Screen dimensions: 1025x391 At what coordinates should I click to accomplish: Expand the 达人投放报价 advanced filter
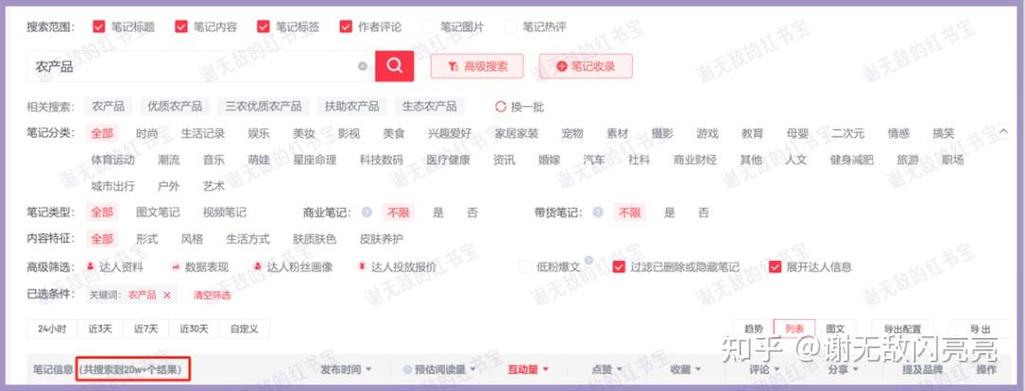point(397,267)
